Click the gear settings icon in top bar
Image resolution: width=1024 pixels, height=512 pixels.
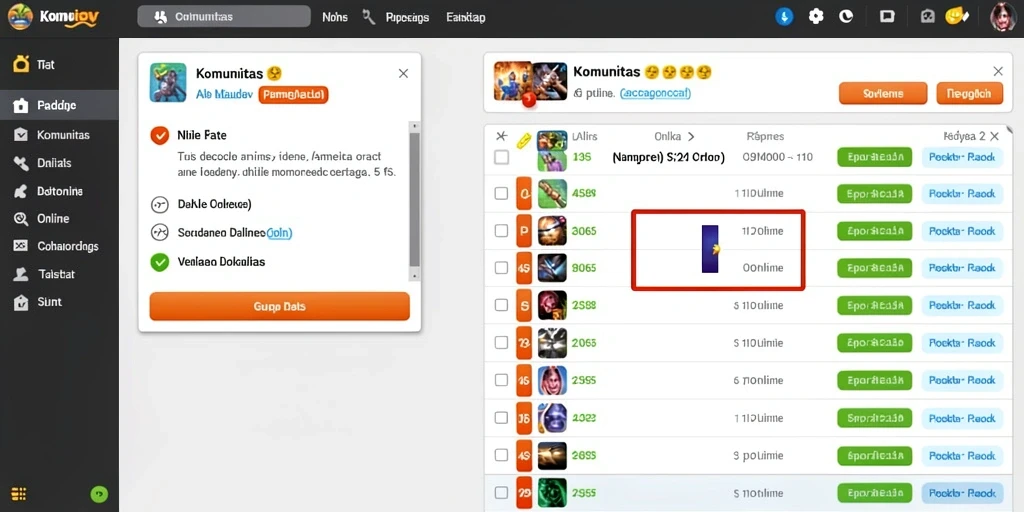[816, 17]
